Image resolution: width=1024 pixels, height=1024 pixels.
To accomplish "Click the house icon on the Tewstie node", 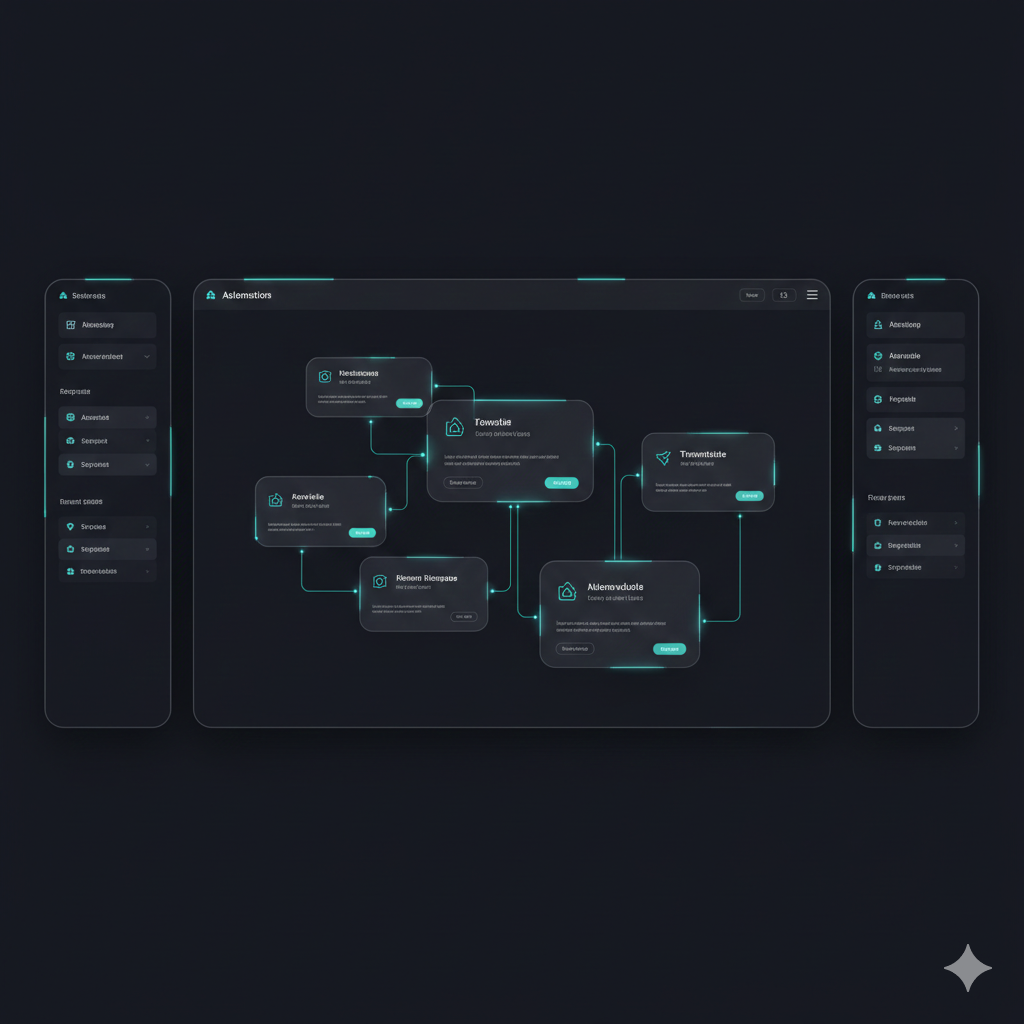I will (x=455, y=427).
